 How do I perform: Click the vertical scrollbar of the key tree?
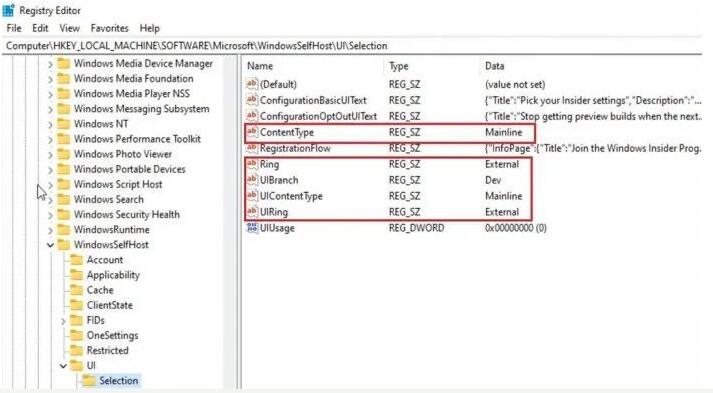[230, 223]
